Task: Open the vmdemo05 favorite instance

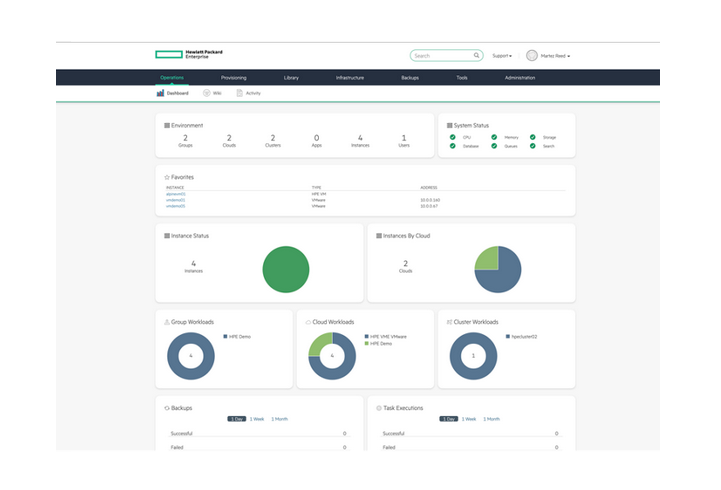Action: tap(176, 206)
